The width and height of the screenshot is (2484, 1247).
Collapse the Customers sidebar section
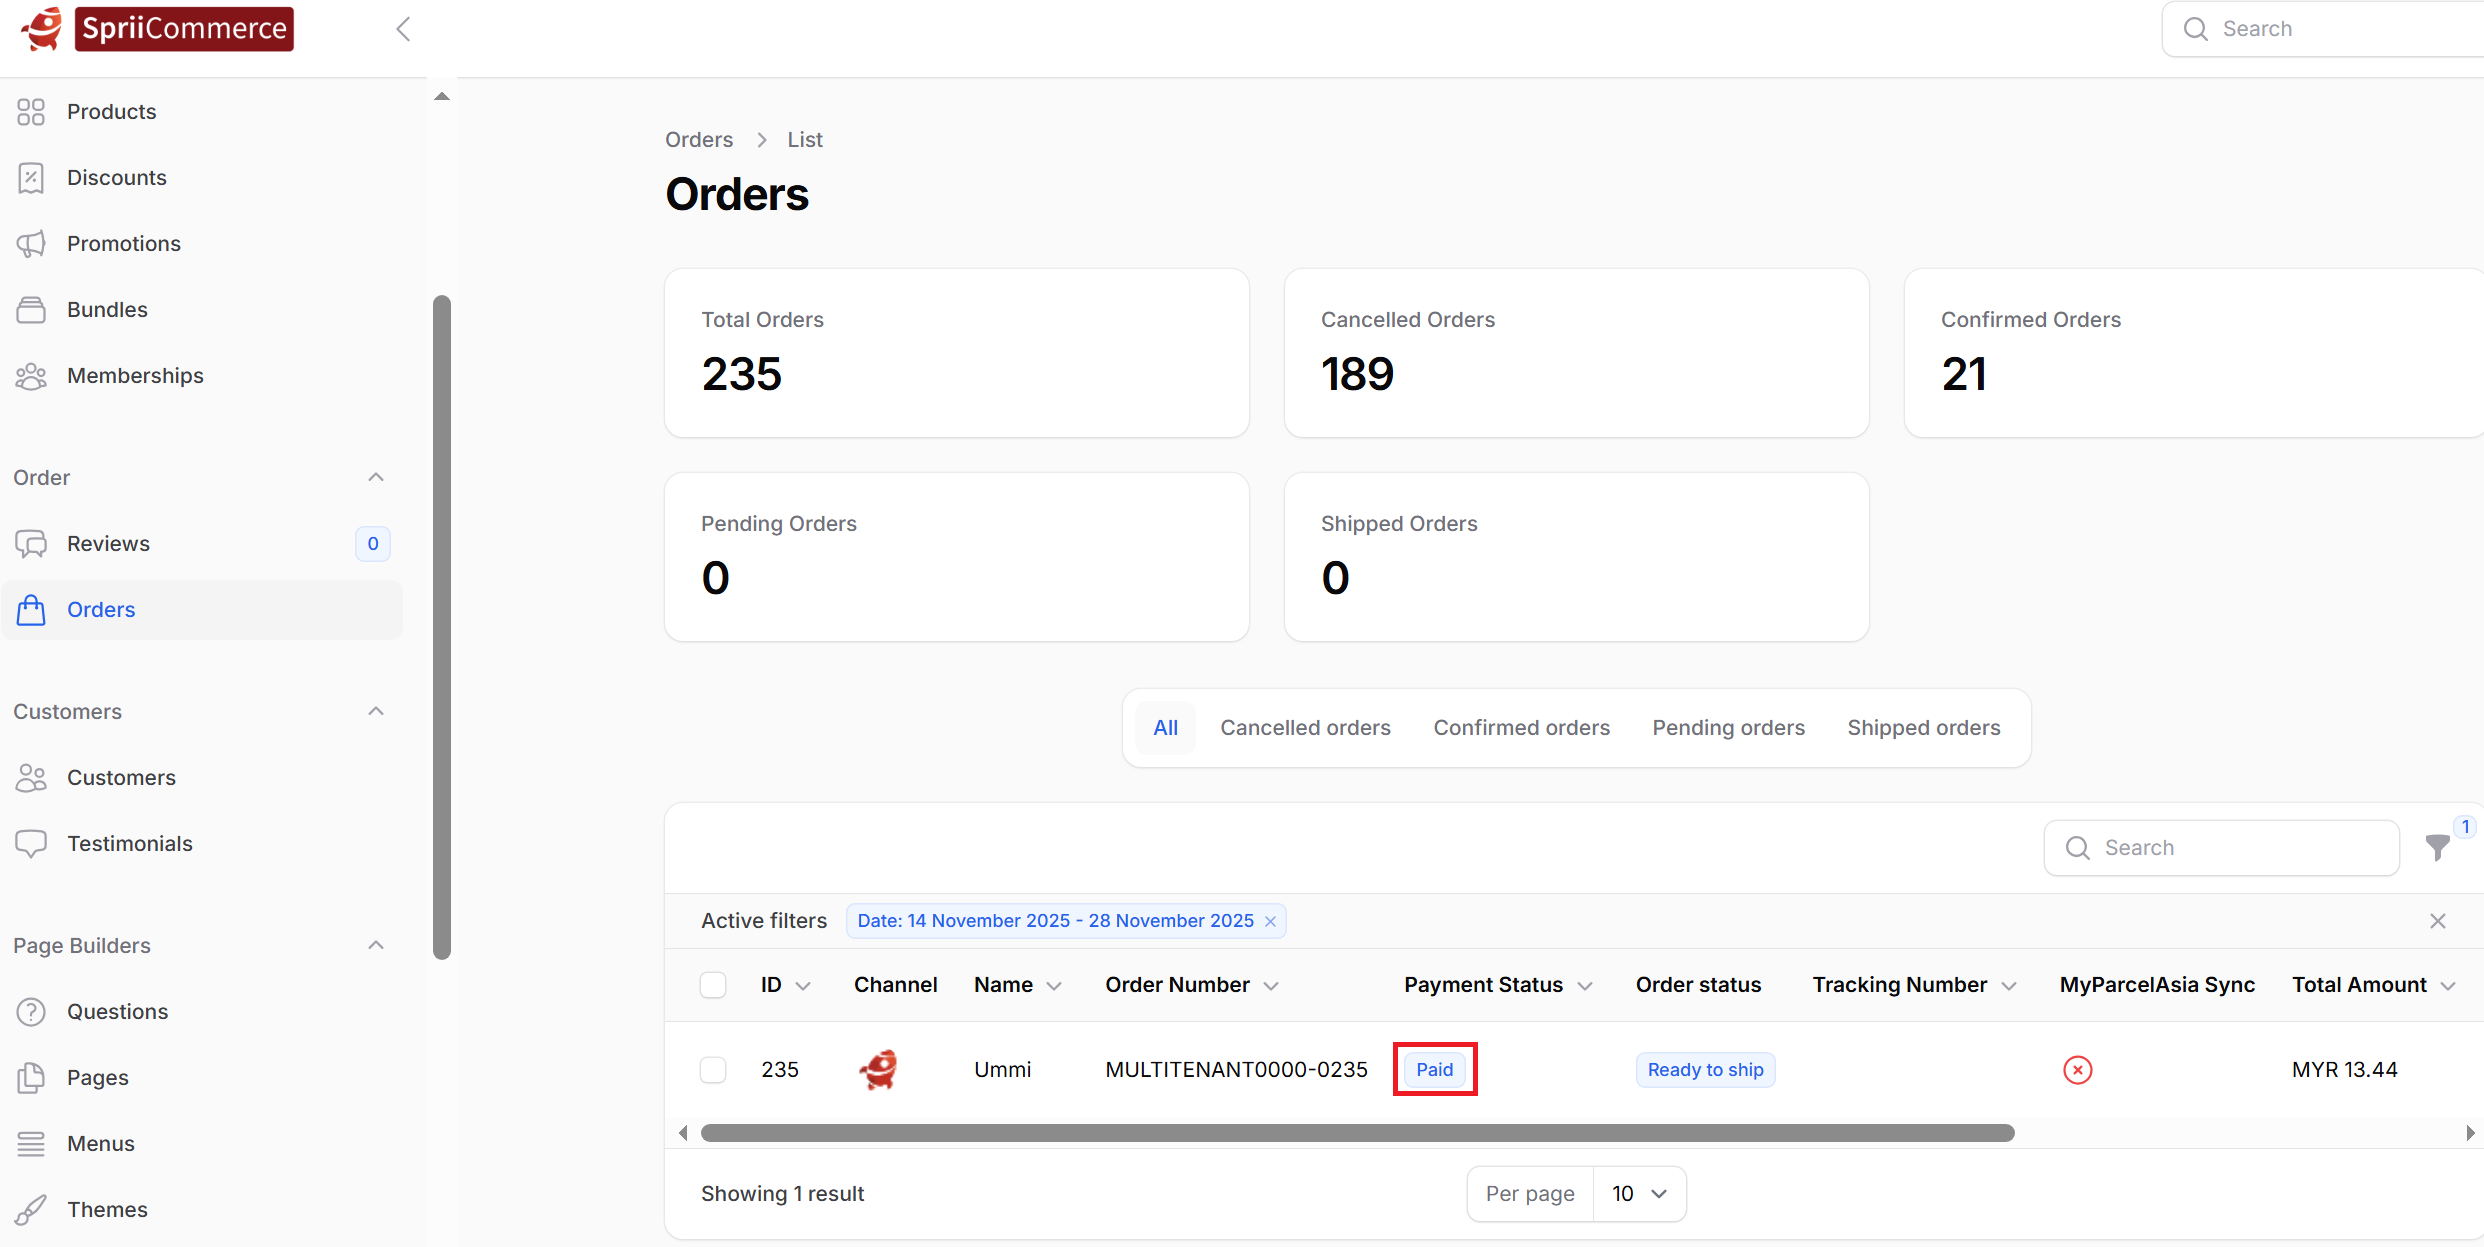click(376, 712)
